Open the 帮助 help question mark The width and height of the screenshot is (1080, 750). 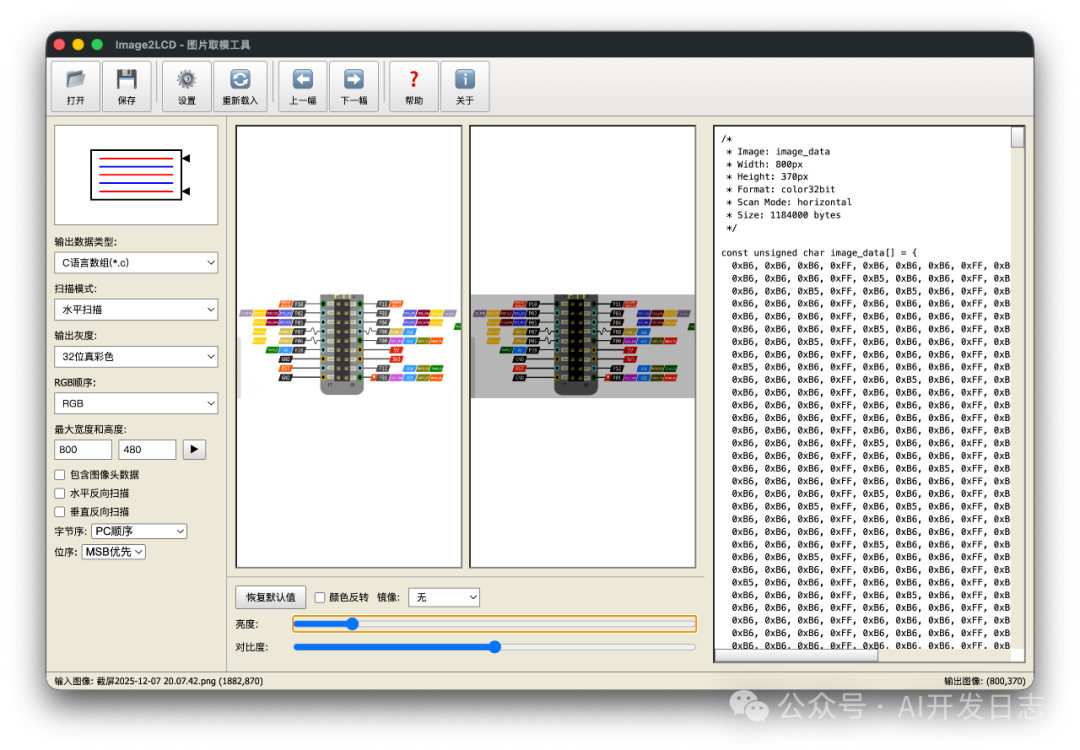(414, 86)
